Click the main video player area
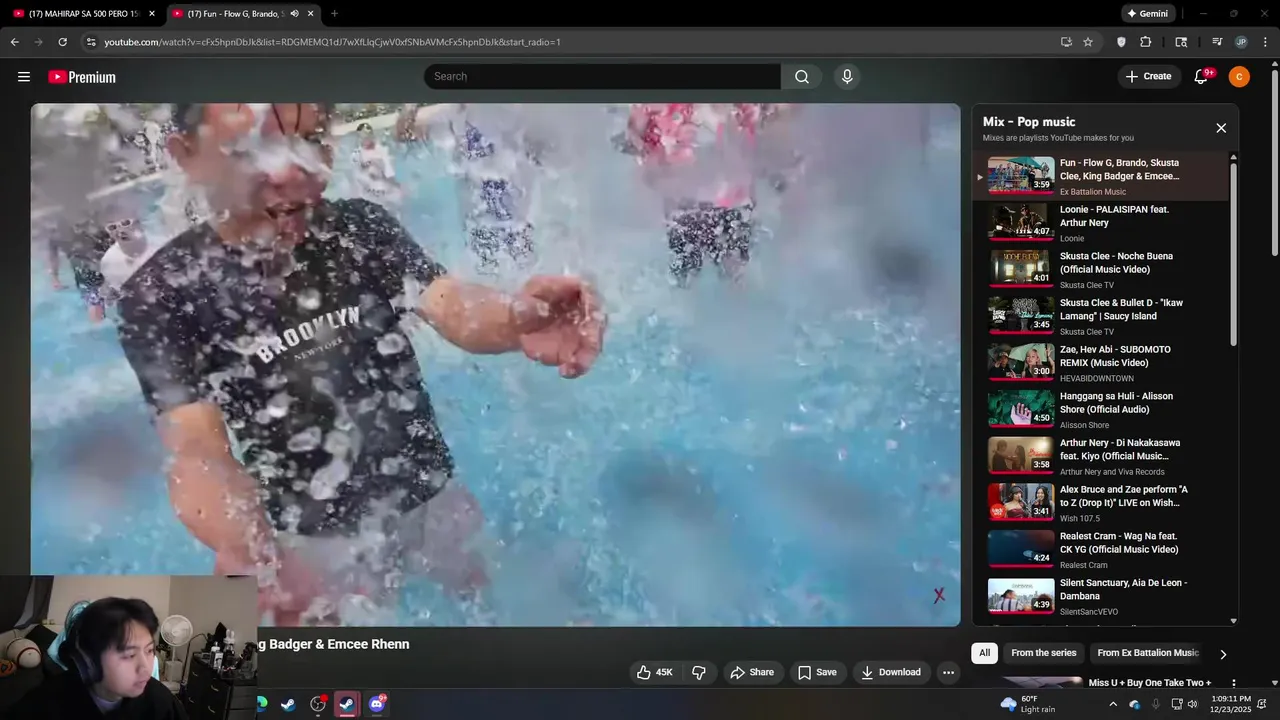1280x720 pixels. click(495, 365)
